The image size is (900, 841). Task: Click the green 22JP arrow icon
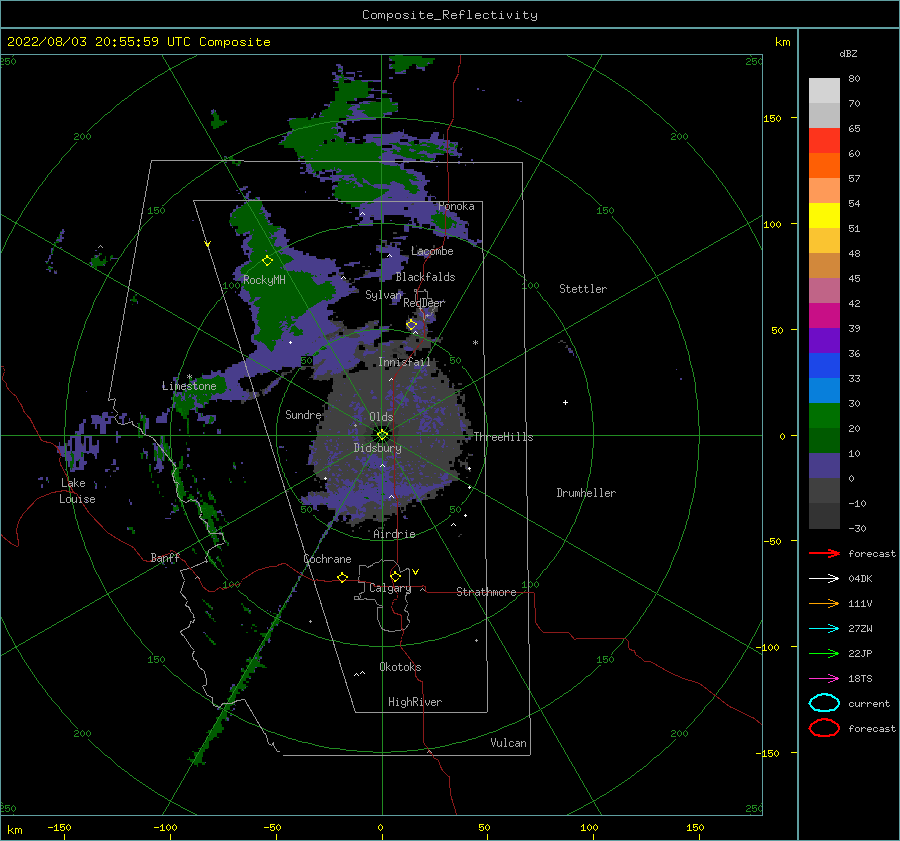[x=824, y=653]
